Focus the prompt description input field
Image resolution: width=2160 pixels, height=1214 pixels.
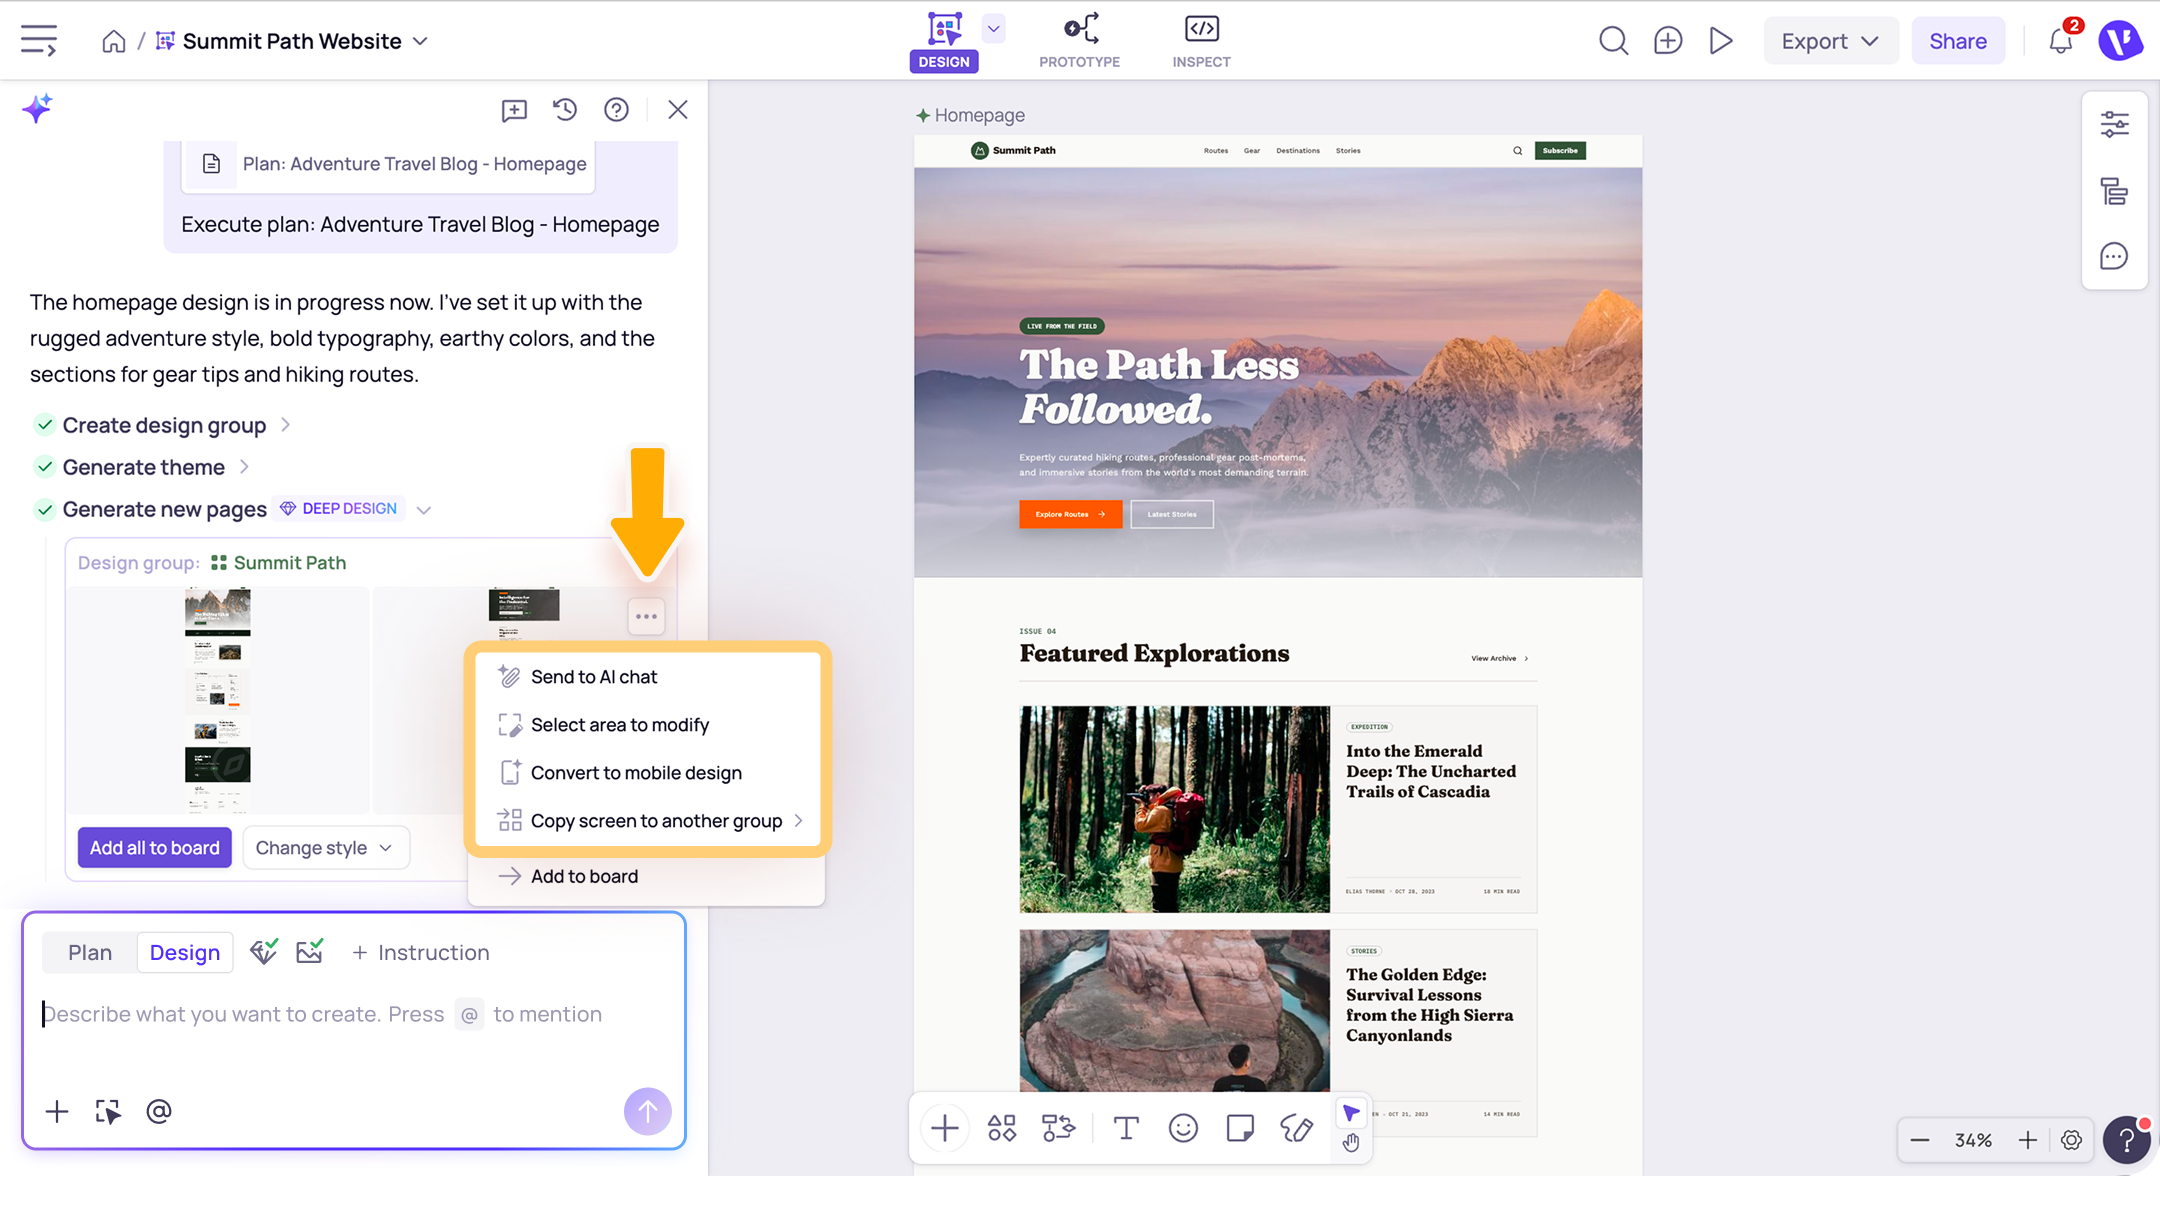(x=354, y=1015)
